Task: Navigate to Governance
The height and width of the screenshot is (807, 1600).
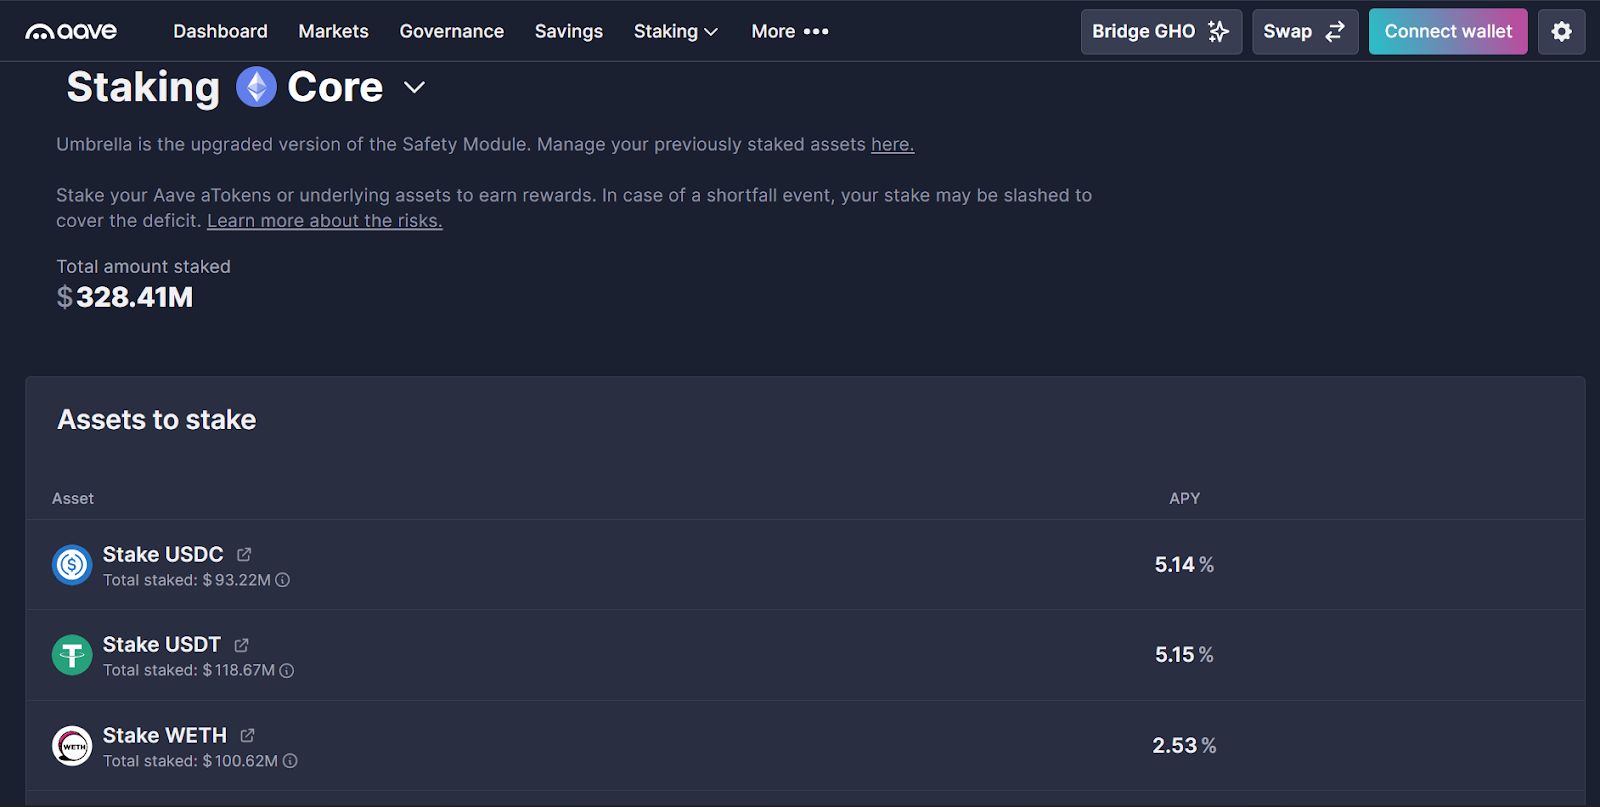Action: 451,32
